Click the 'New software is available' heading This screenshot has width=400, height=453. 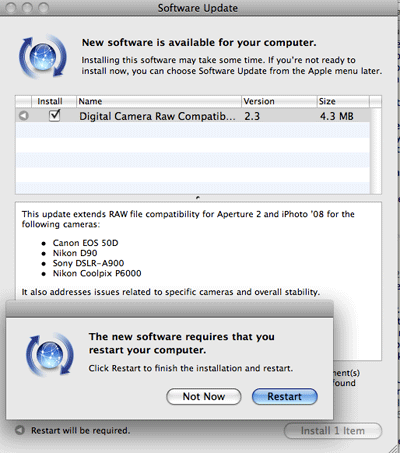(199, 43)
